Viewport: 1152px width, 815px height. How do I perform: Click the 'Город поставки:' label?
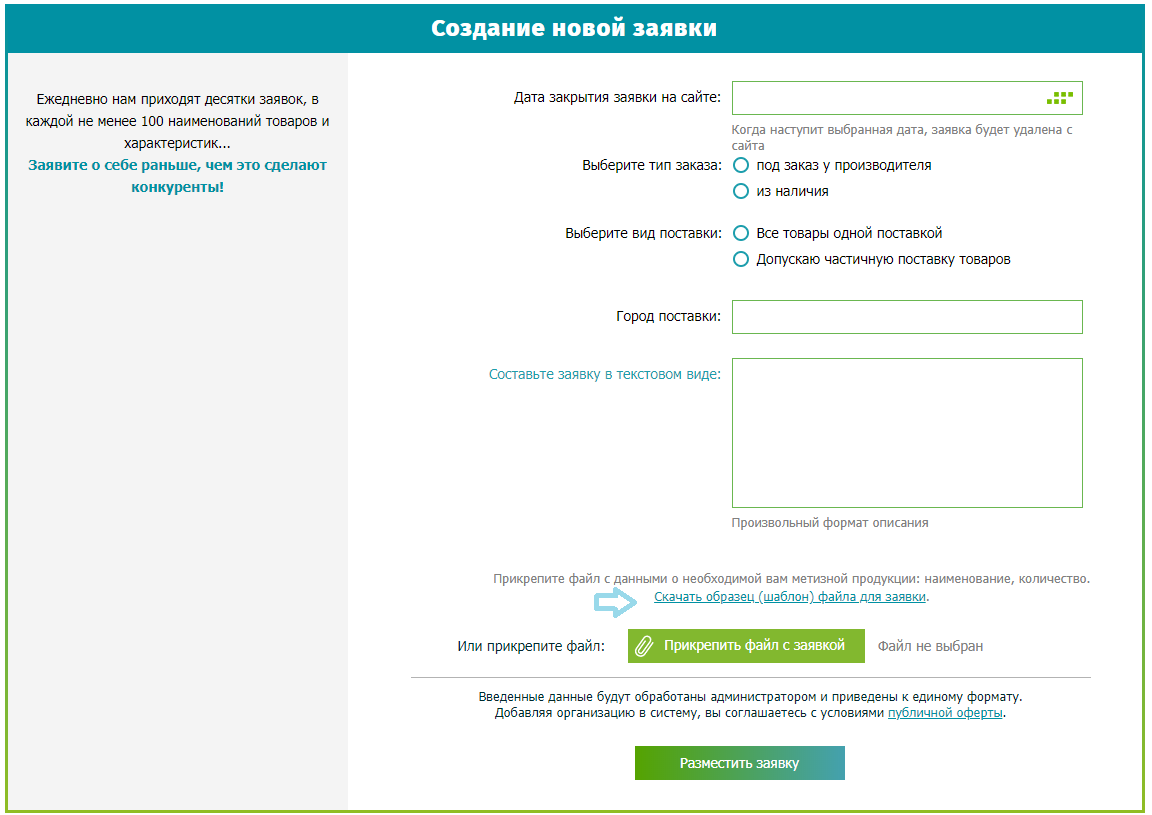669,316
